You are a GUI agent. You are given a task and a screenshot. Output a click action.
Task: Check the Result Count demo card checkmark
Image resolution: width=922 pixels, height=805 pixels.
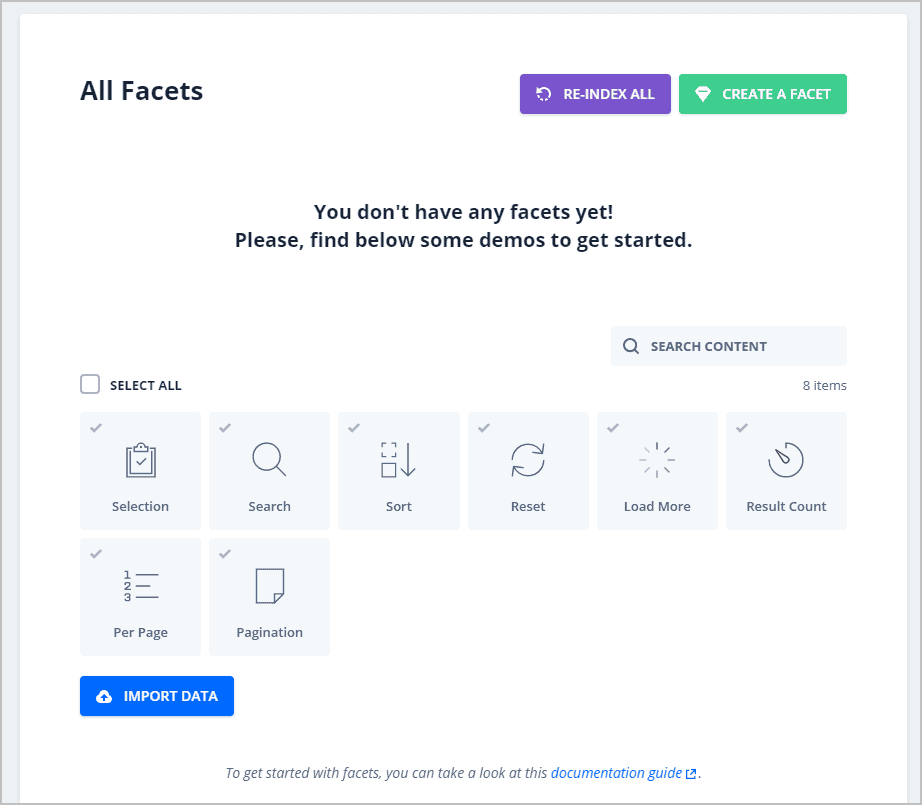742,427
